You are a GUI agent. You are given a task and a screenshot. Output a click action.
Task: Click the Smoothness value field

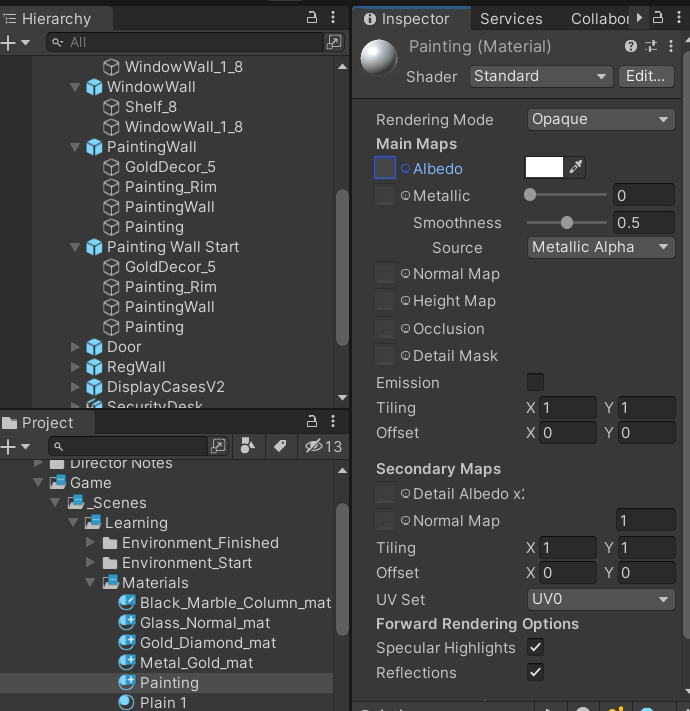tap(644, 222)
